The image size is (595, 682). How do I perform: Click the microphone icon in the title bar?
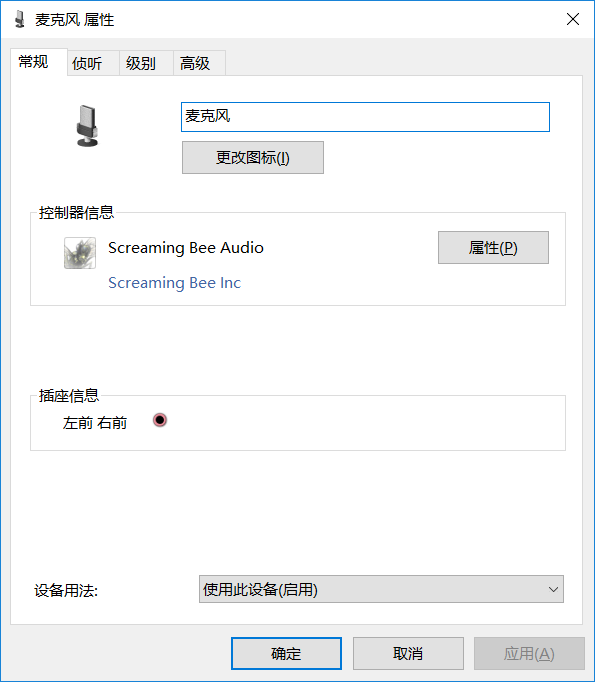19,20
